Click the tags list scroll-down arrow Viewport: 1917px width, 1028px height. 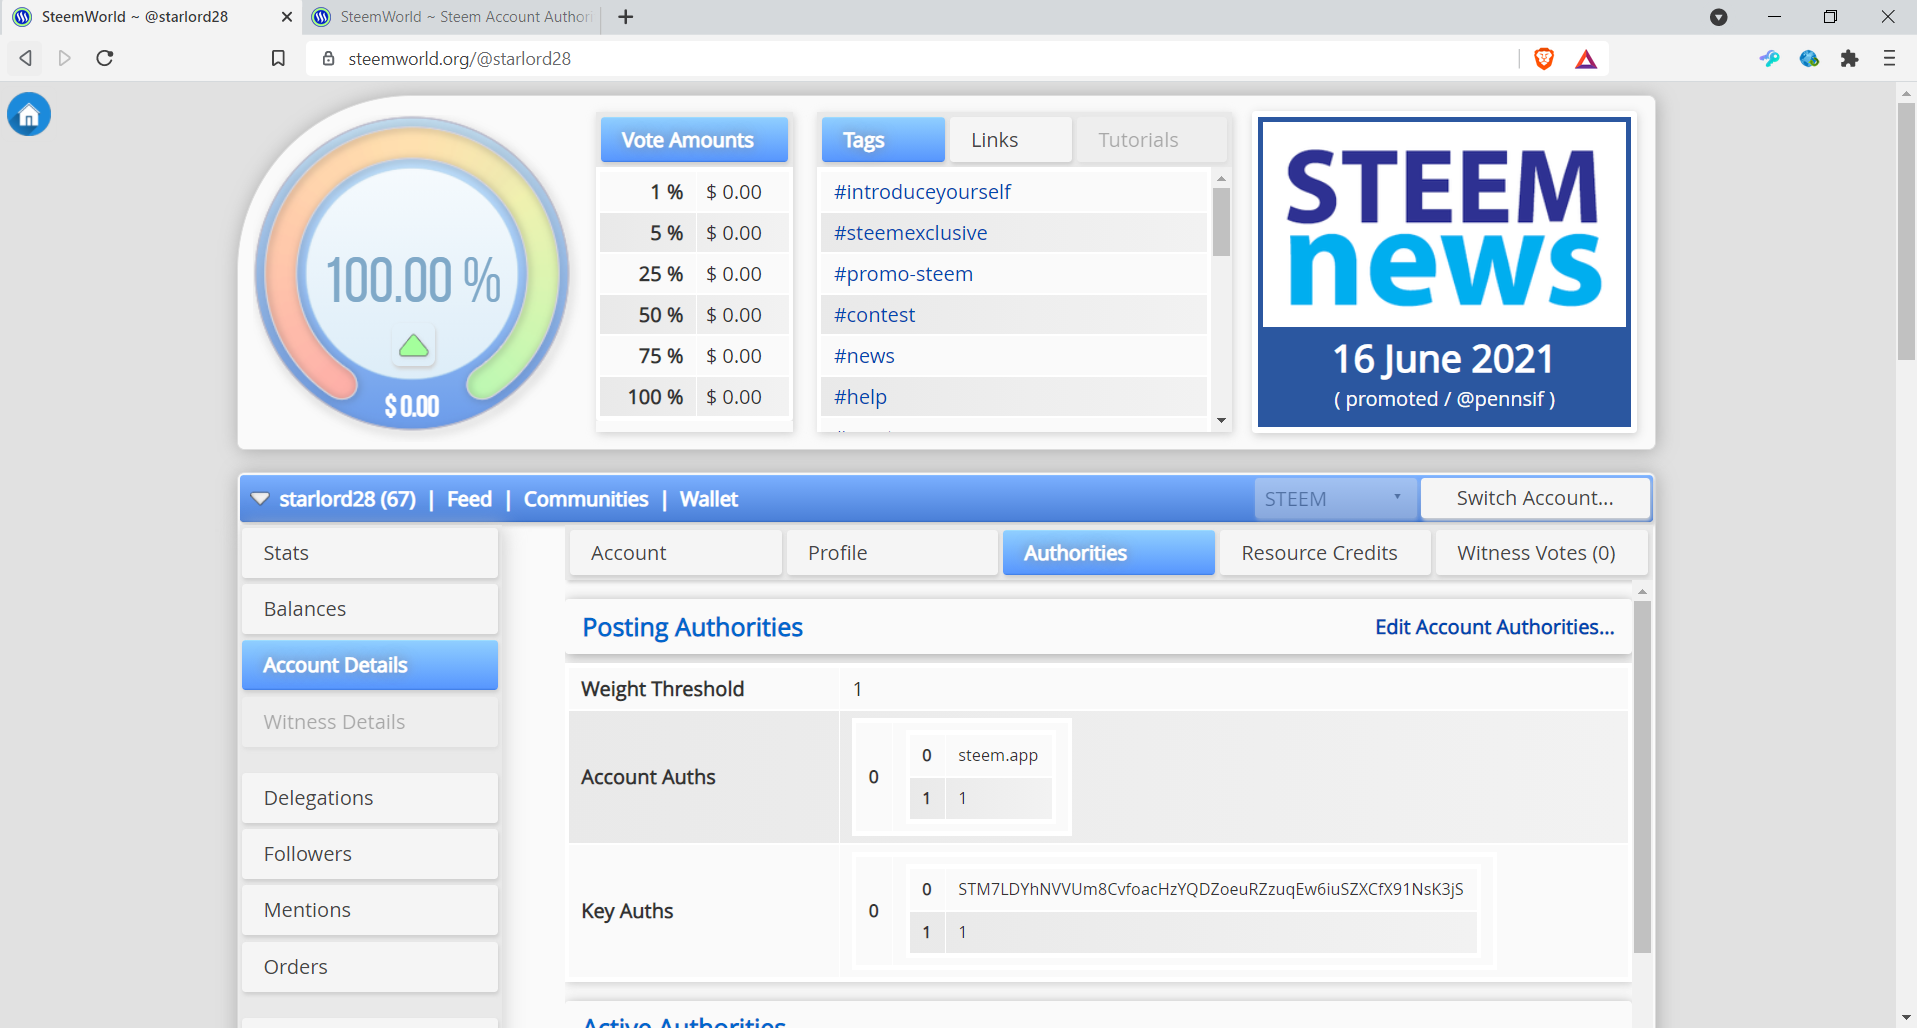[1221, 421]
